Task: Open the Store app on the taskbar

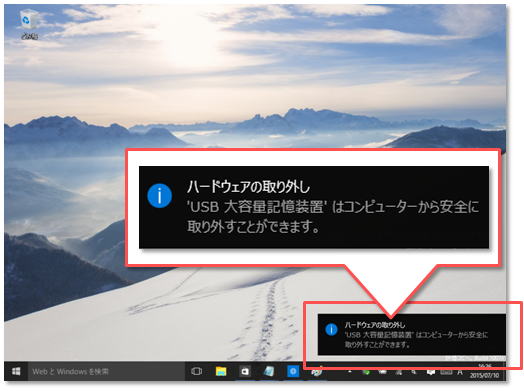Action: click(x=245, y=371)
